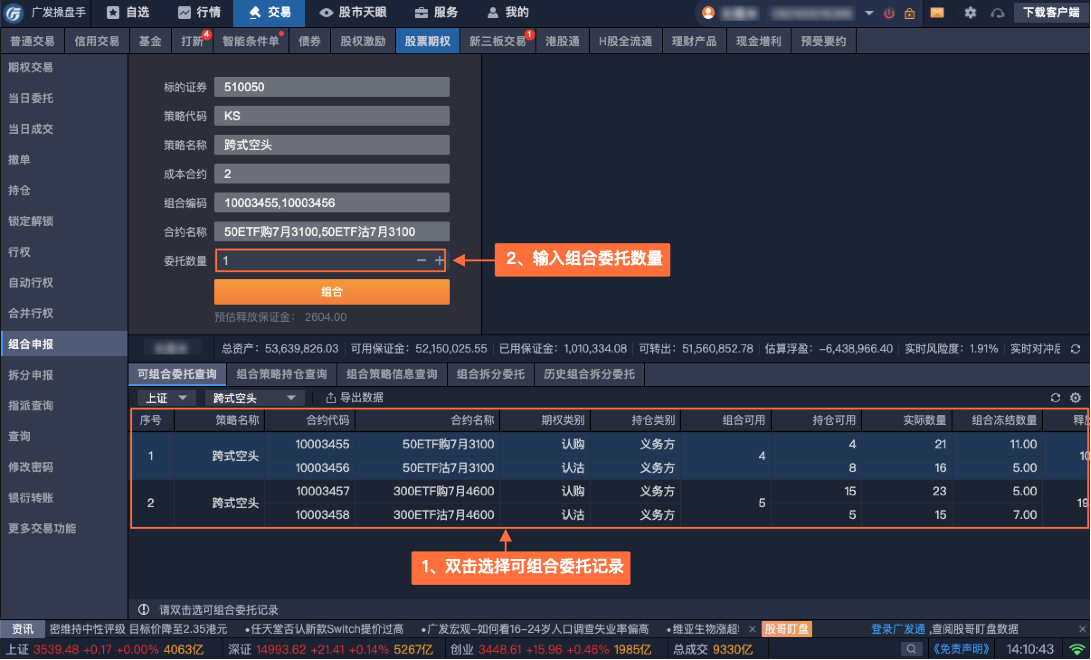Viewport: 1091px width, 660px height.
Task: Click 上证 index 3539.48 in status bar
Action: [x=104, y=650]
